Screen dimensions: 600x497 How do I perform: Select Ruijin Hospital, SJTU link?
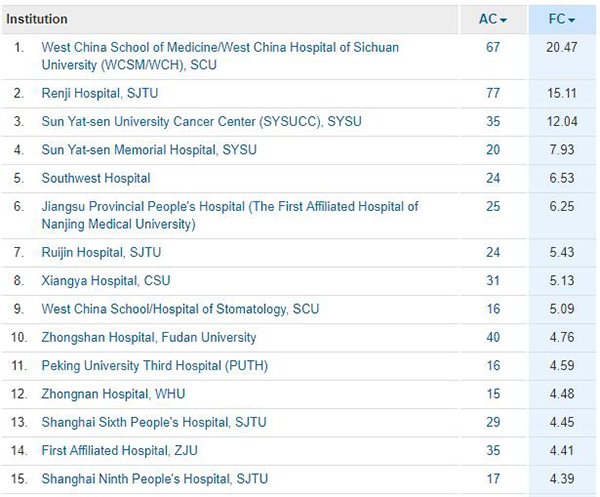tap(101, 252)
